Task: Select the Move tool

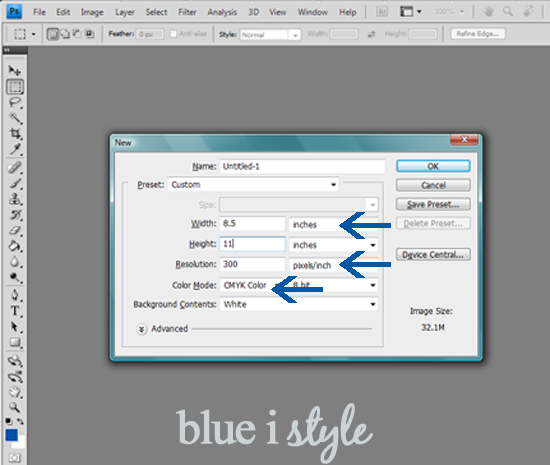Action: point(14,70)
